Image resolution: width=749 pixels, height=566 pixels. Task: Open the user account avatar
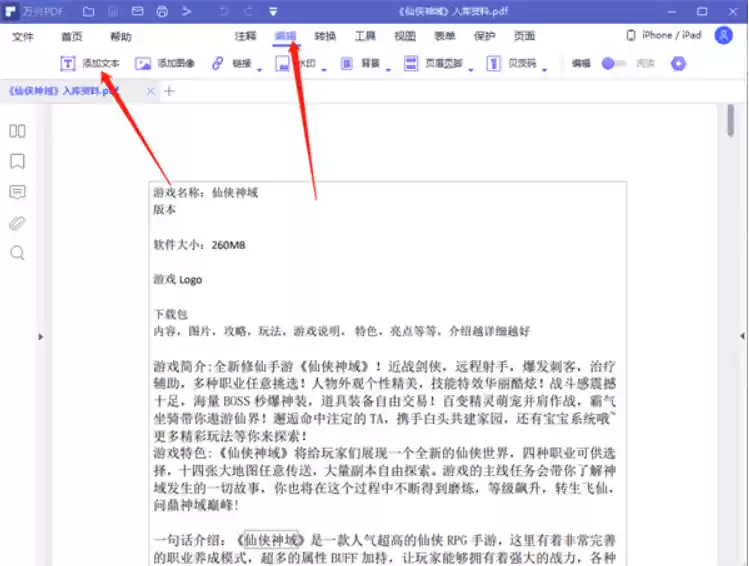(x=723, y=35)
